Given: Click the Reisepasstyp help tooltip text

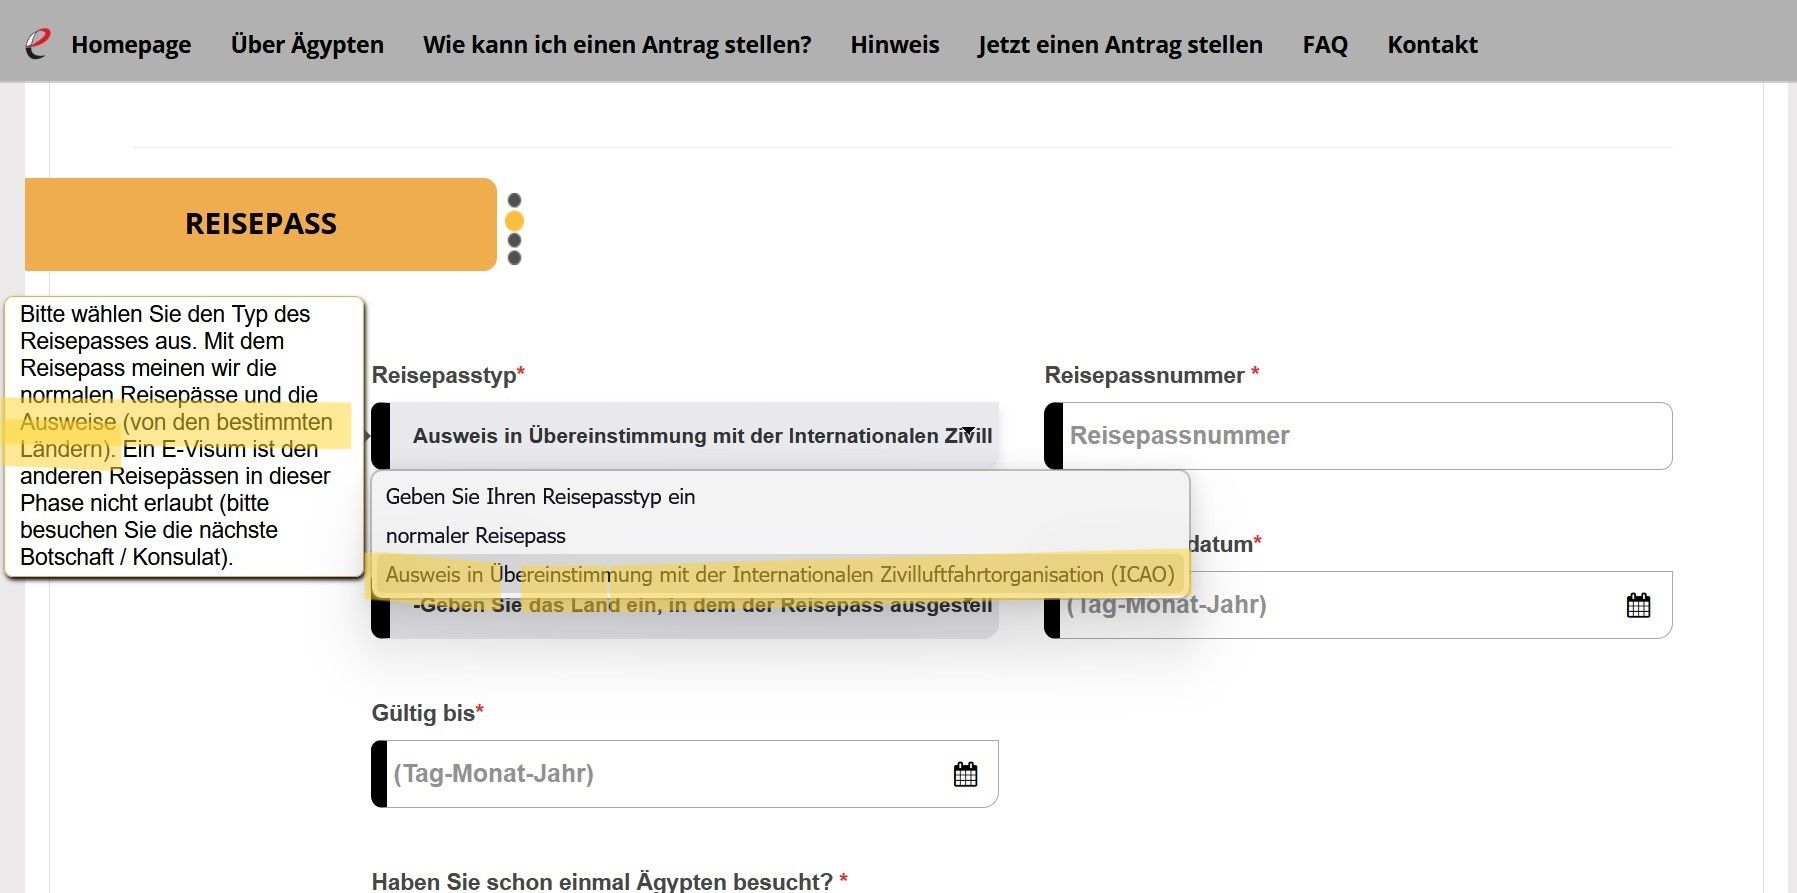Looking at the screenshot, I should click(184, 436).
